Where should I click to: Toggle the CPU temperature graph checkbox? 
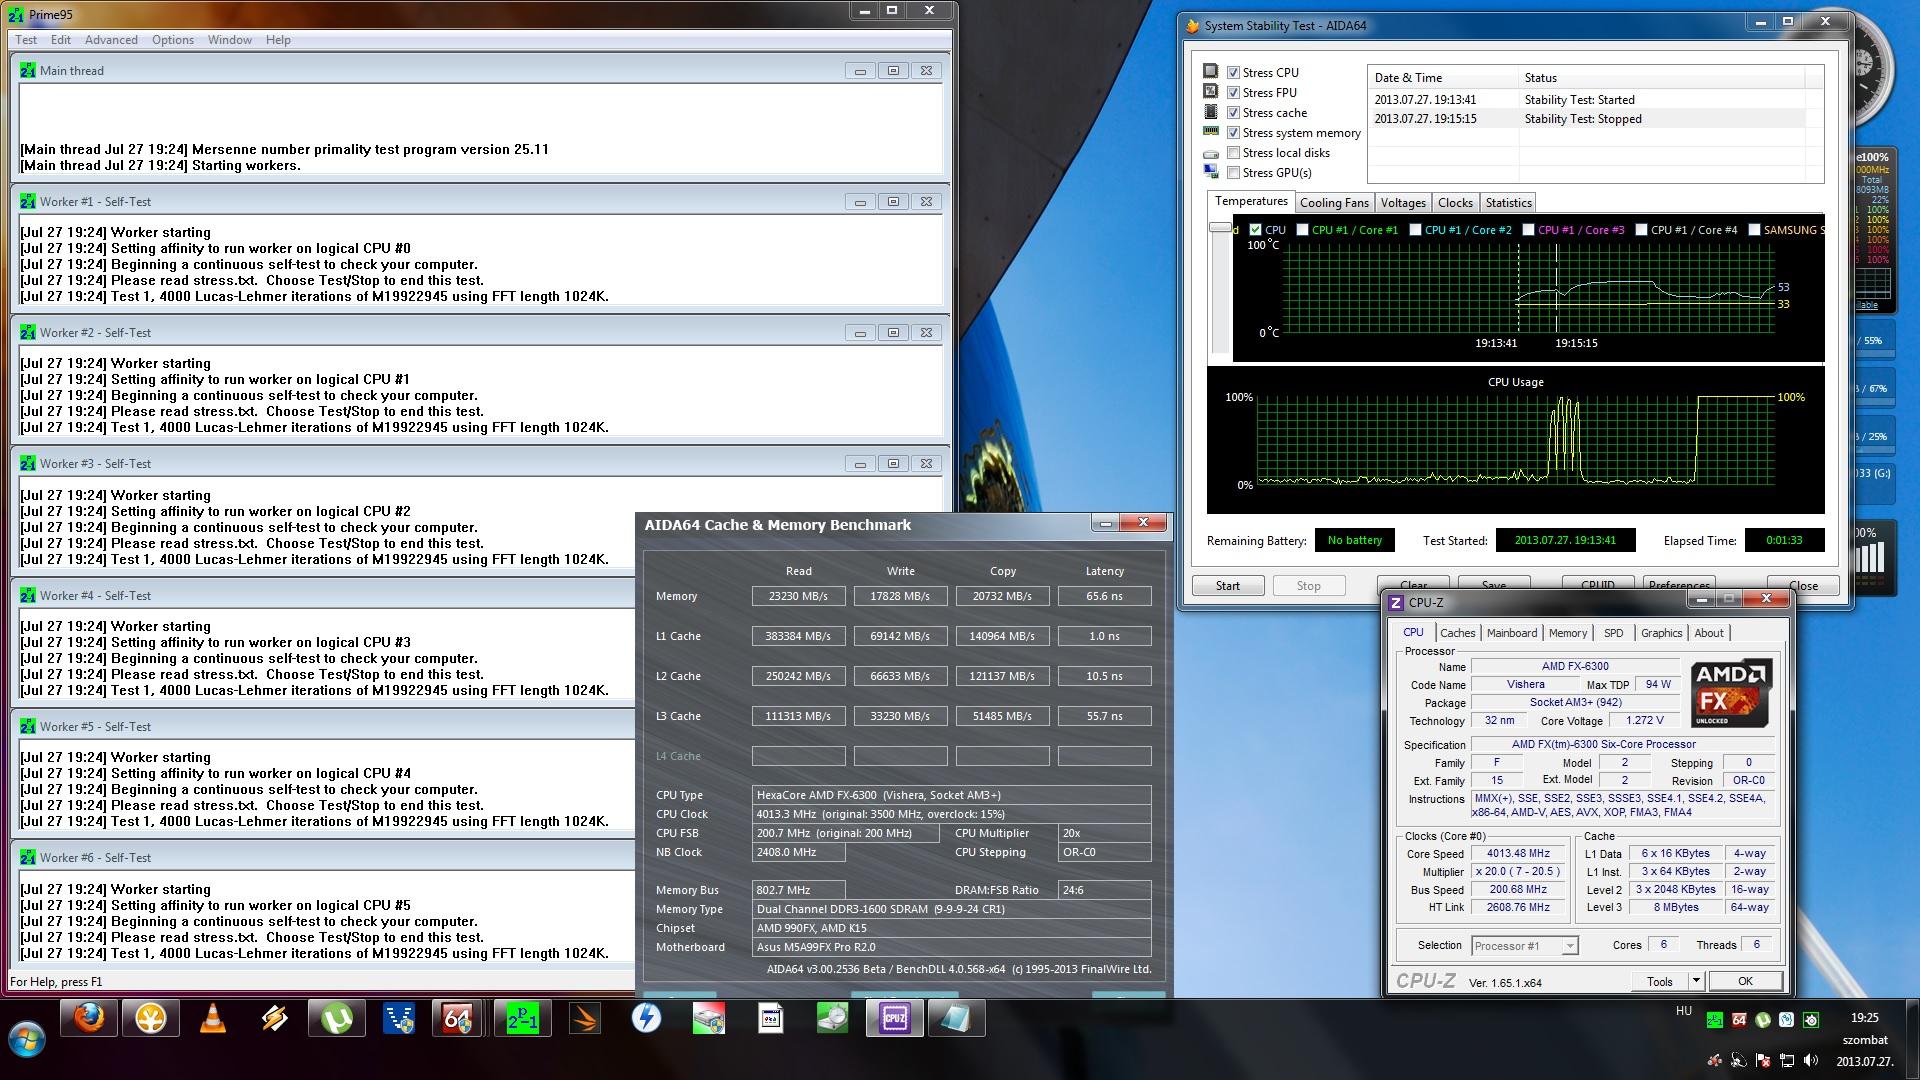(1255, 229)
